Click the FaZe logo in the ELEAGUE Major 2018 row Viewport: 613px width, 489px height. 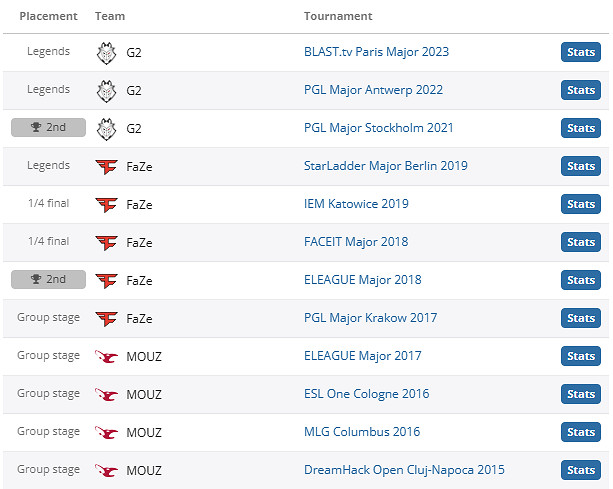(x=106, y=280)
